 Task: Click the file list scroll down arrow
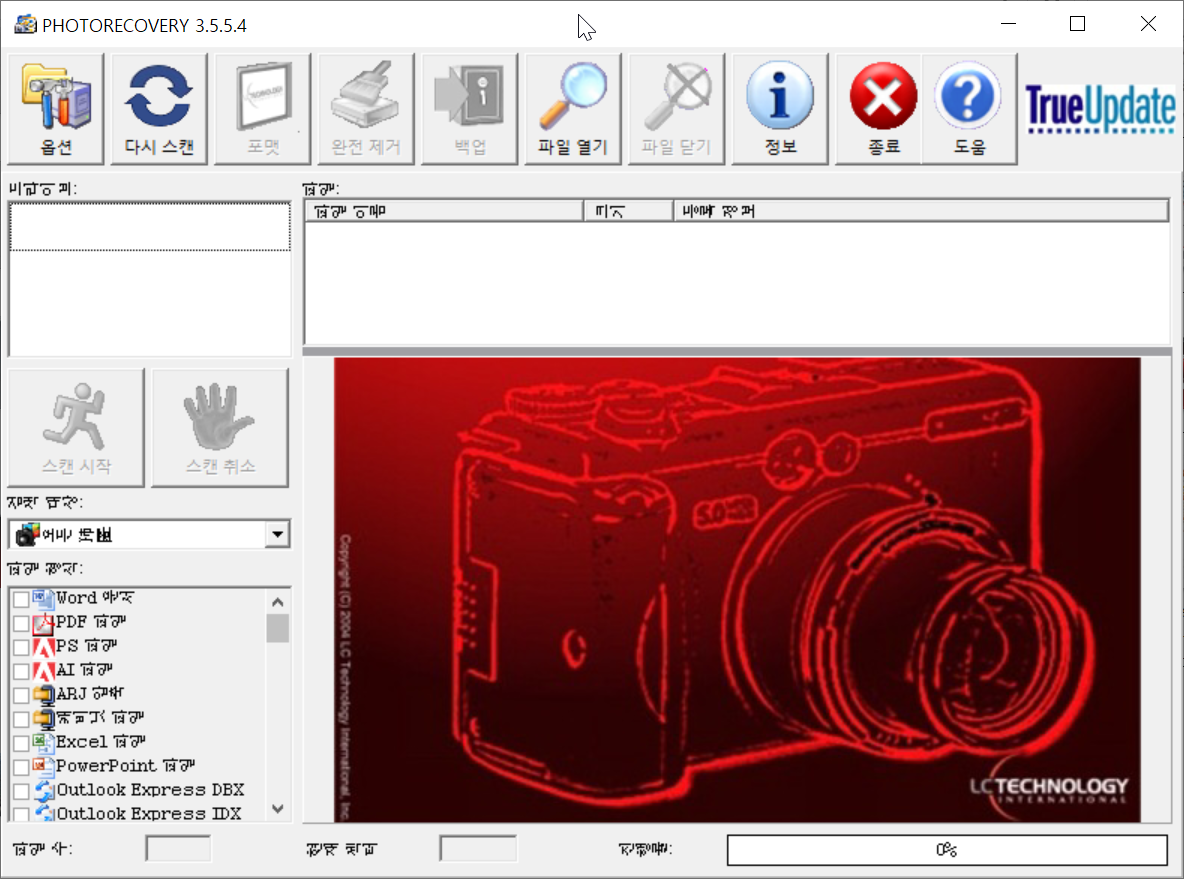click(x=277, y=809)
